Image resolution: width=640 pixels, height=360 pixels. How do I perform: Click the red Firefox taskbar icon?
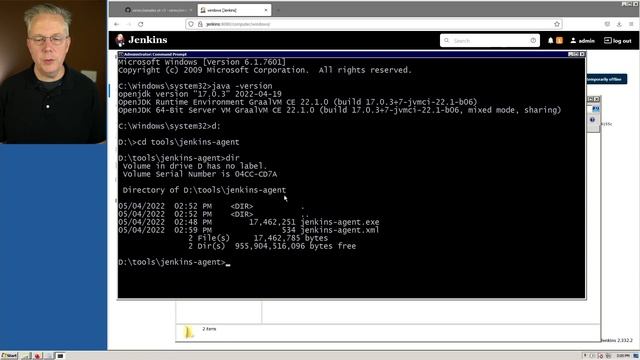coord(37,356)
